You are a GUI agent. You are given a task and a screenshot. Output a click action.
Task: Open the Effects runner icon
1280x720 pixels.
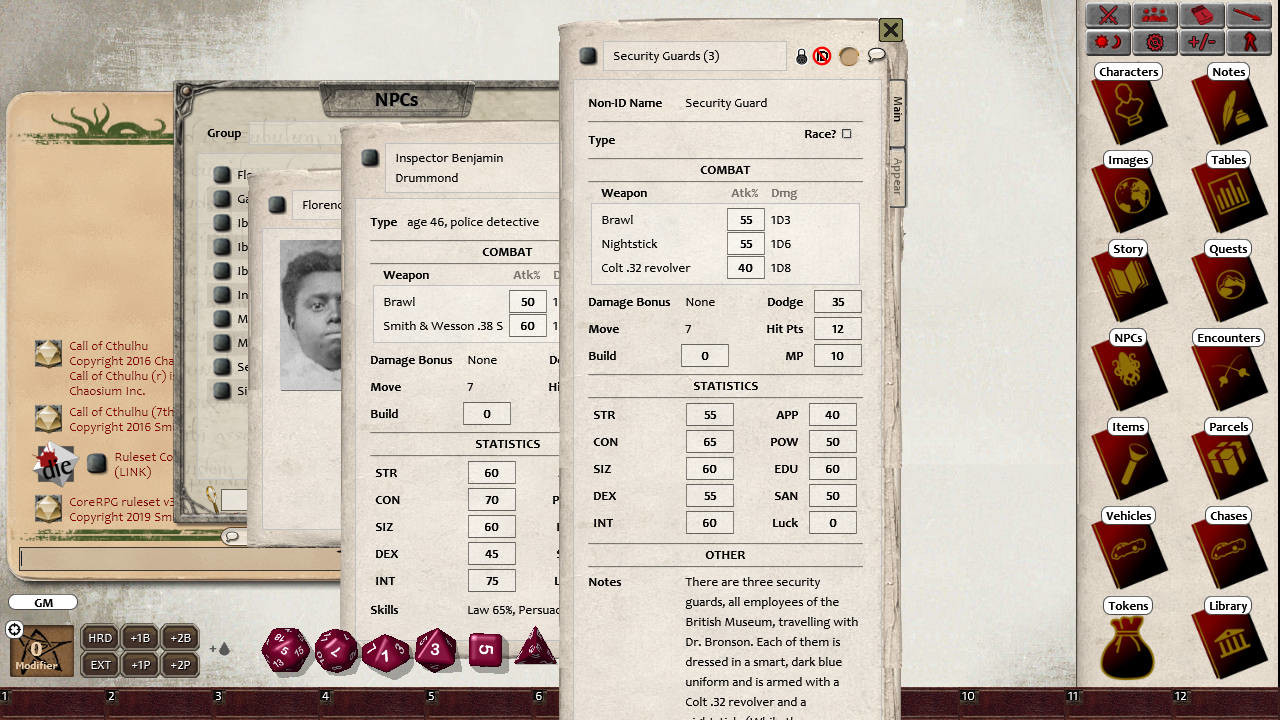click(x=1248, y=42)
